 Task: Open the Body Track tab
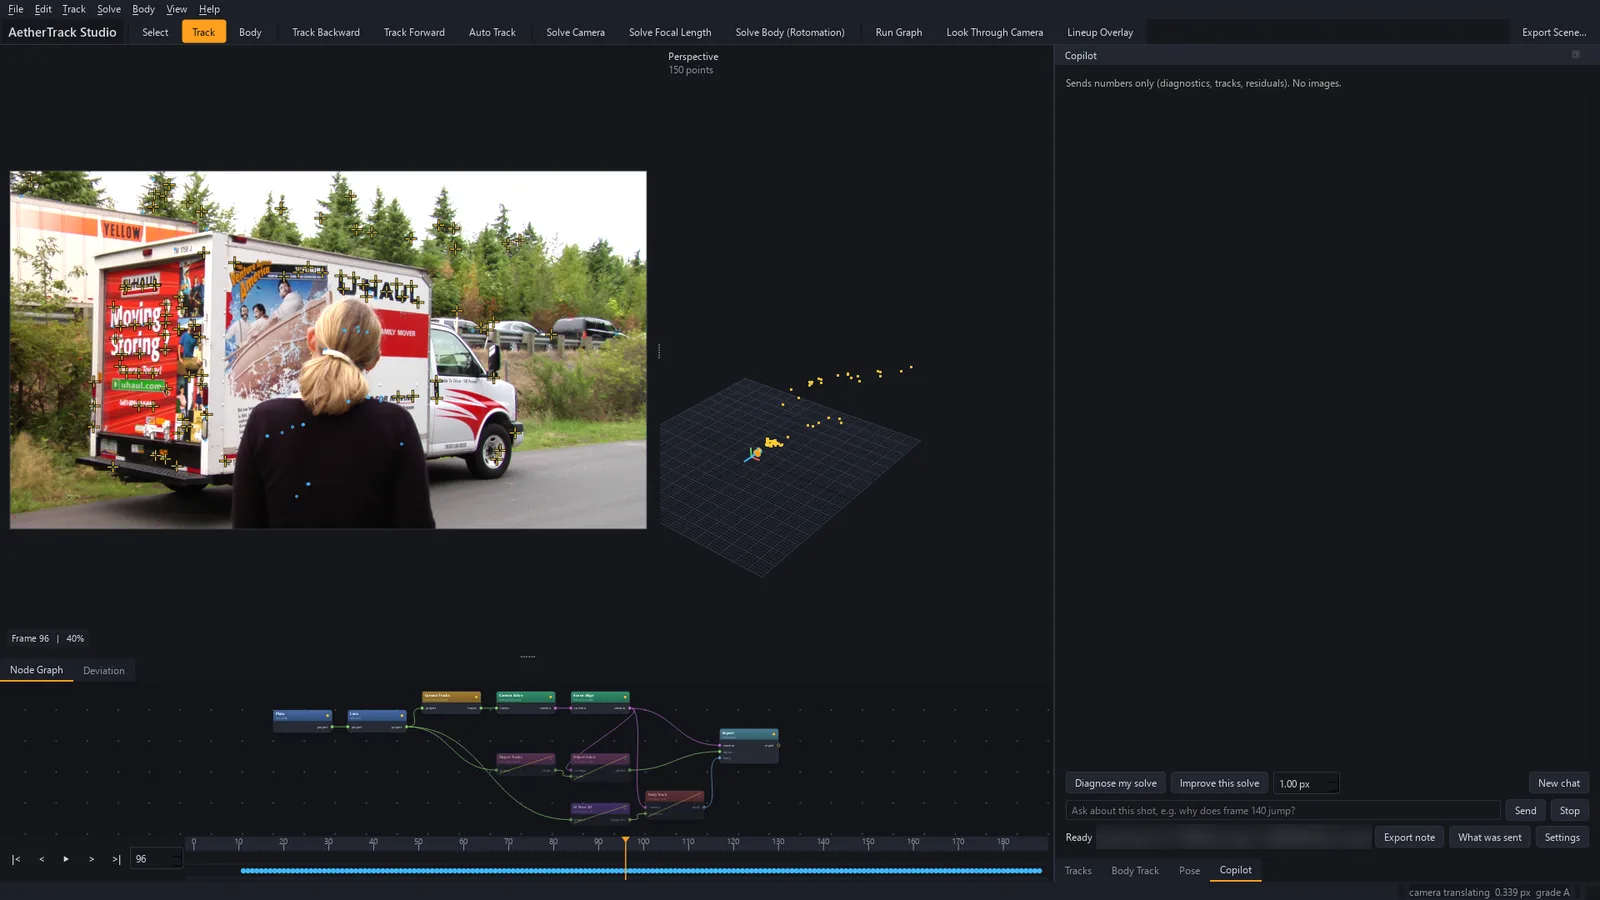pos(1135,871)
